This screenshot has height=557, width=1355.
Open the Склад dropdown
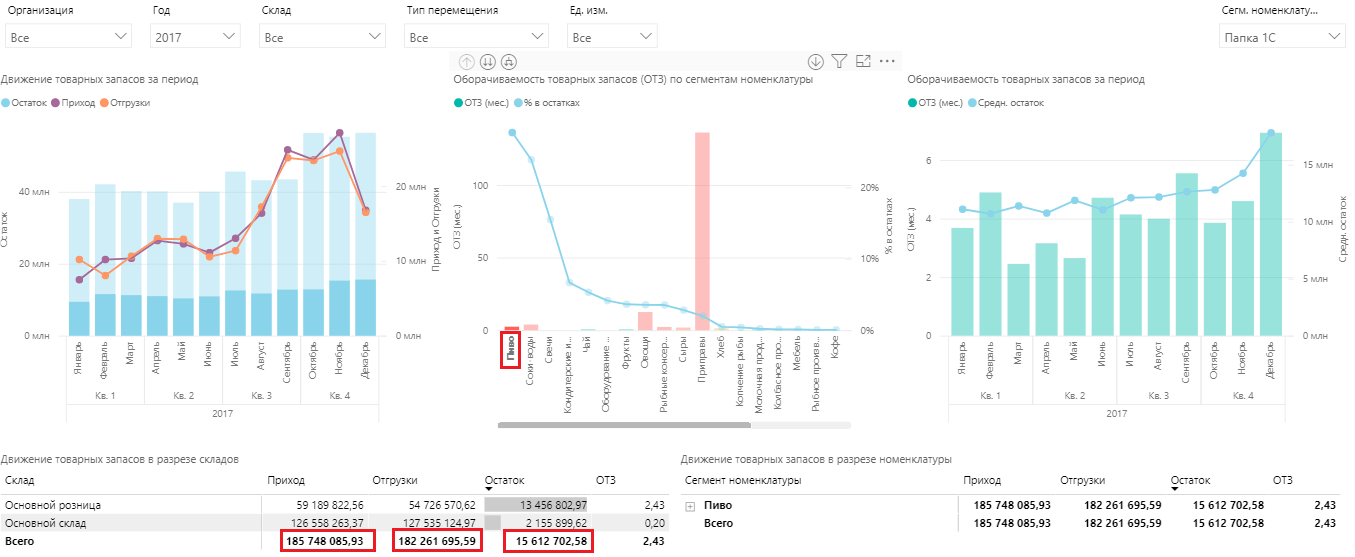pyautogui.click(x=322, y=37)
